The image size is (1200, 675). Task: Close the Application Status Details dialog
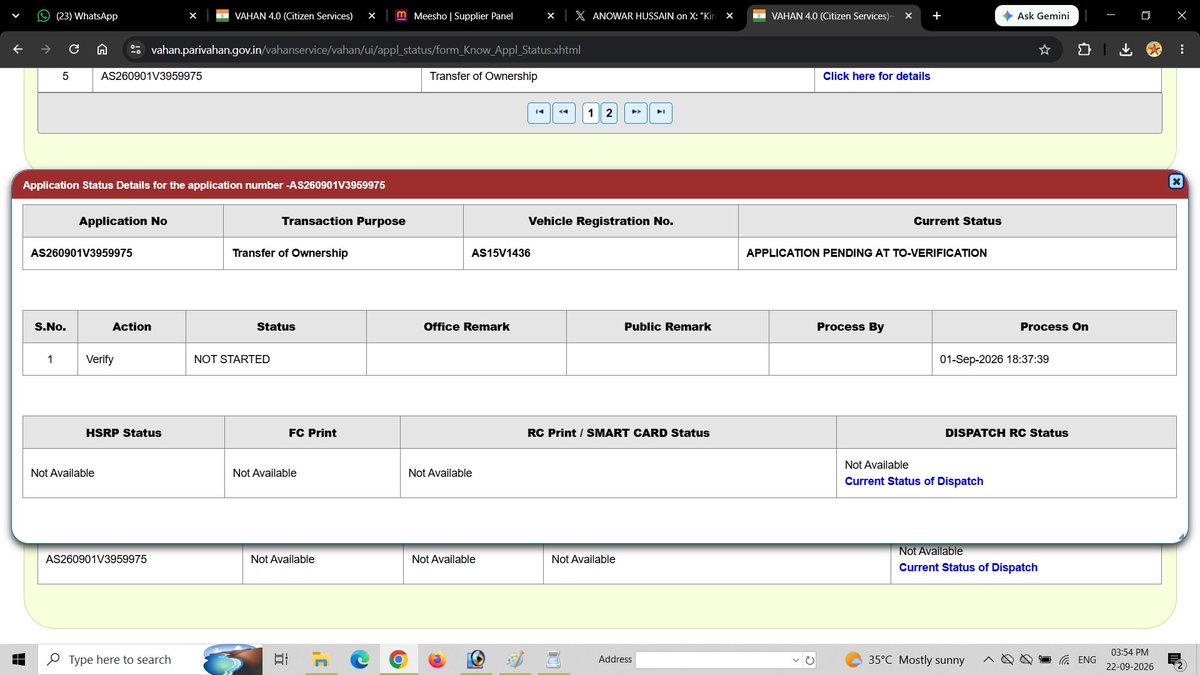click(1176, 181)
